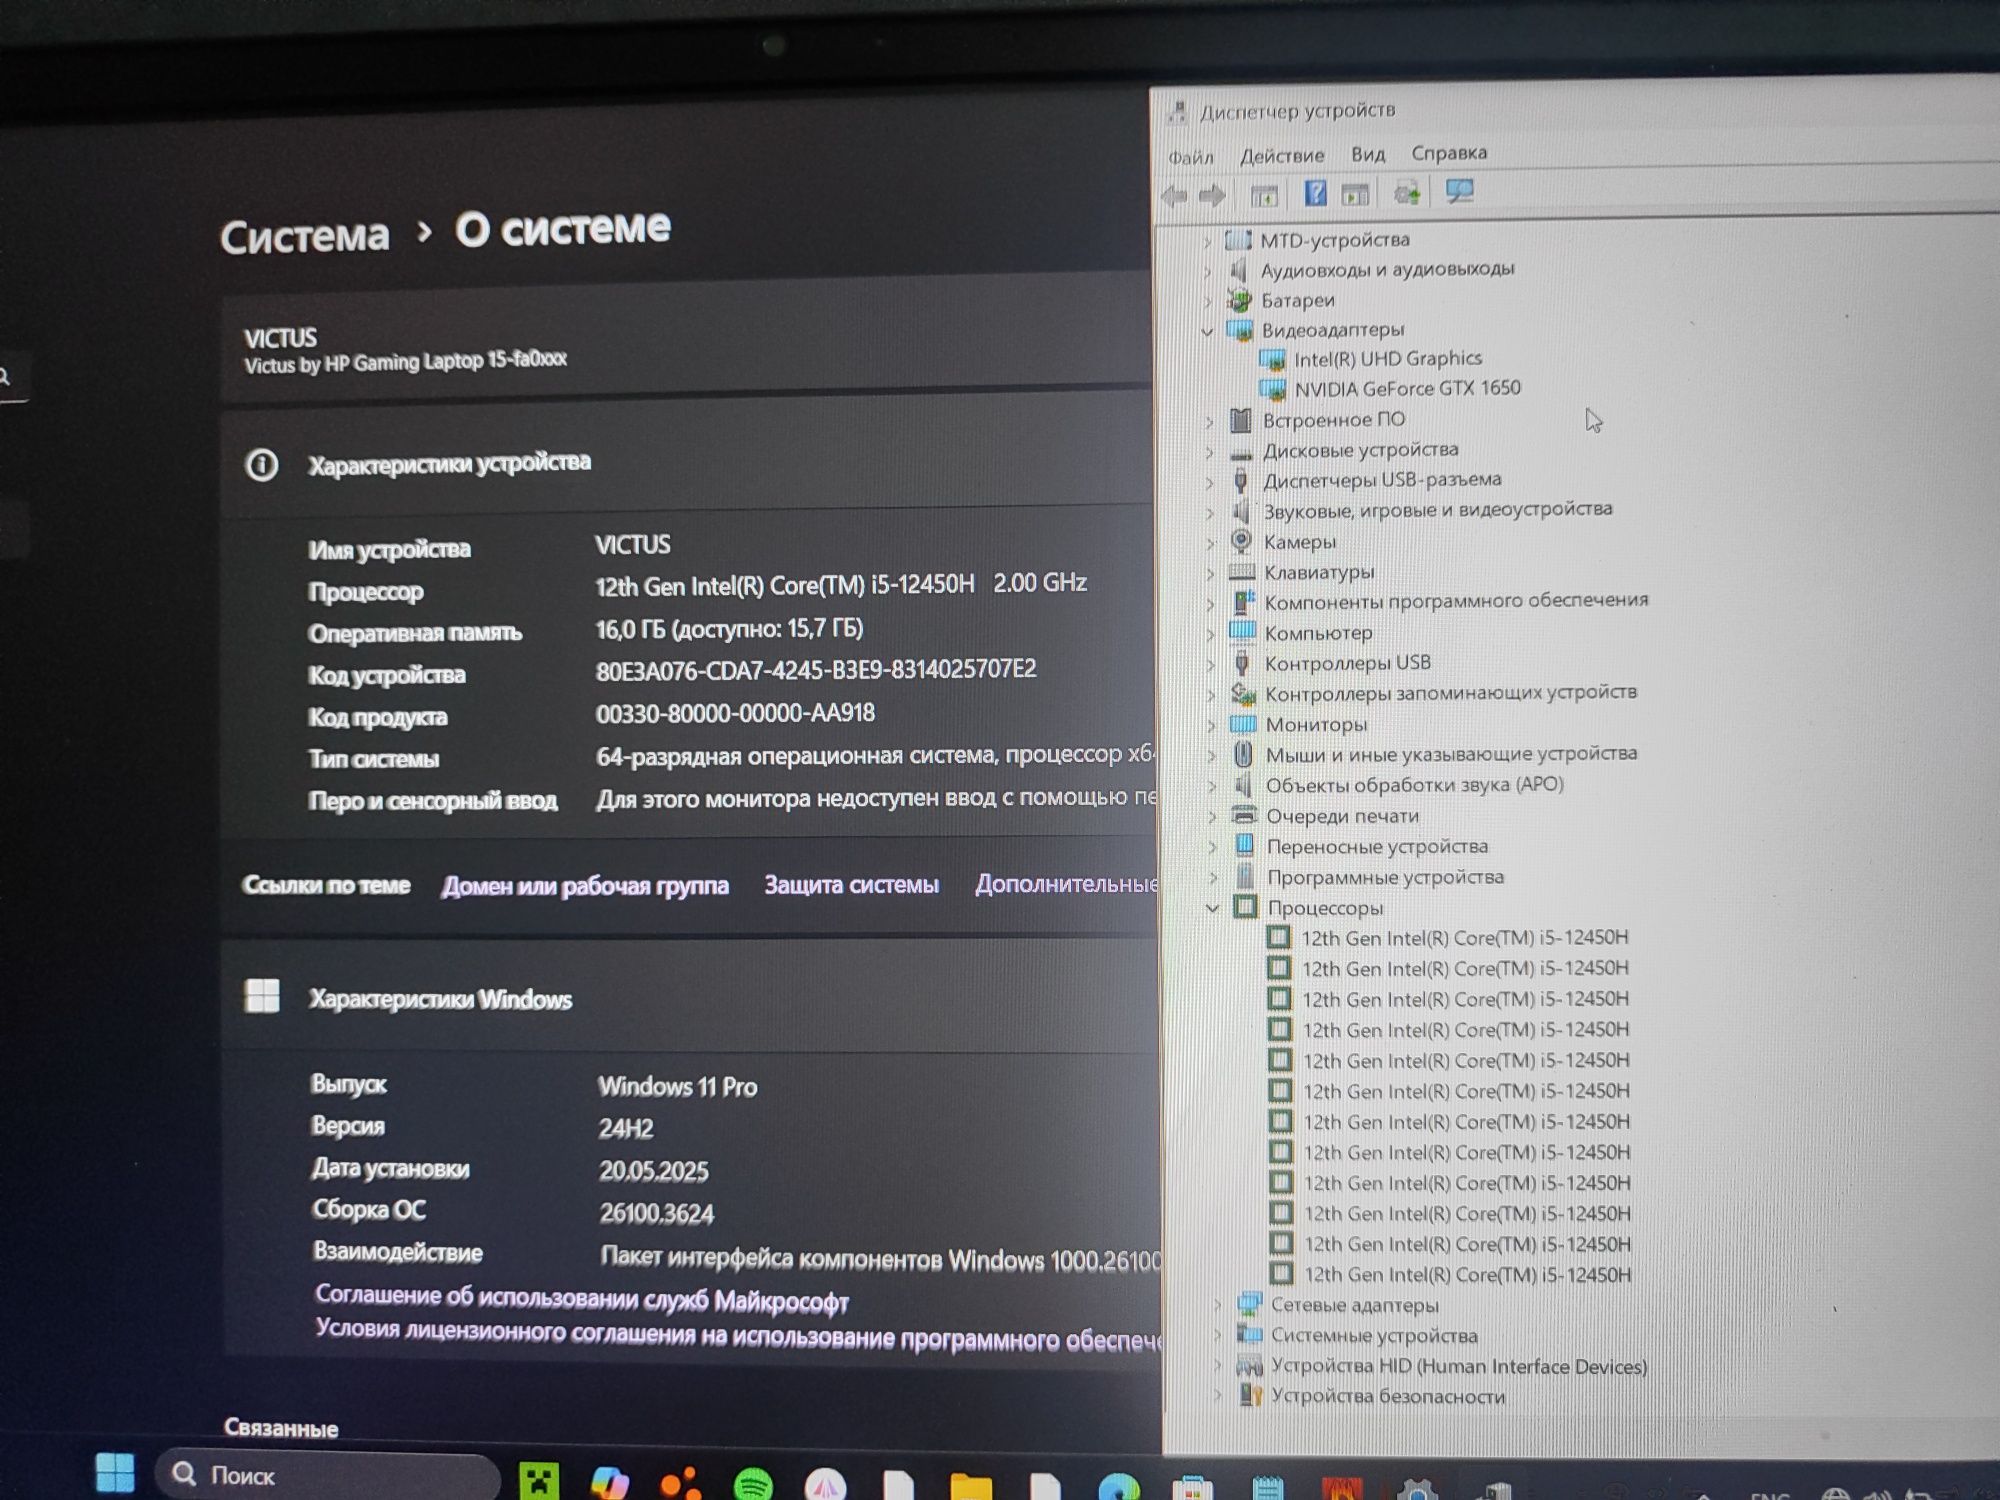
Task: Expand the Аудиовходы и аудиовыходы node
Action: click(x=1207, y=272)
